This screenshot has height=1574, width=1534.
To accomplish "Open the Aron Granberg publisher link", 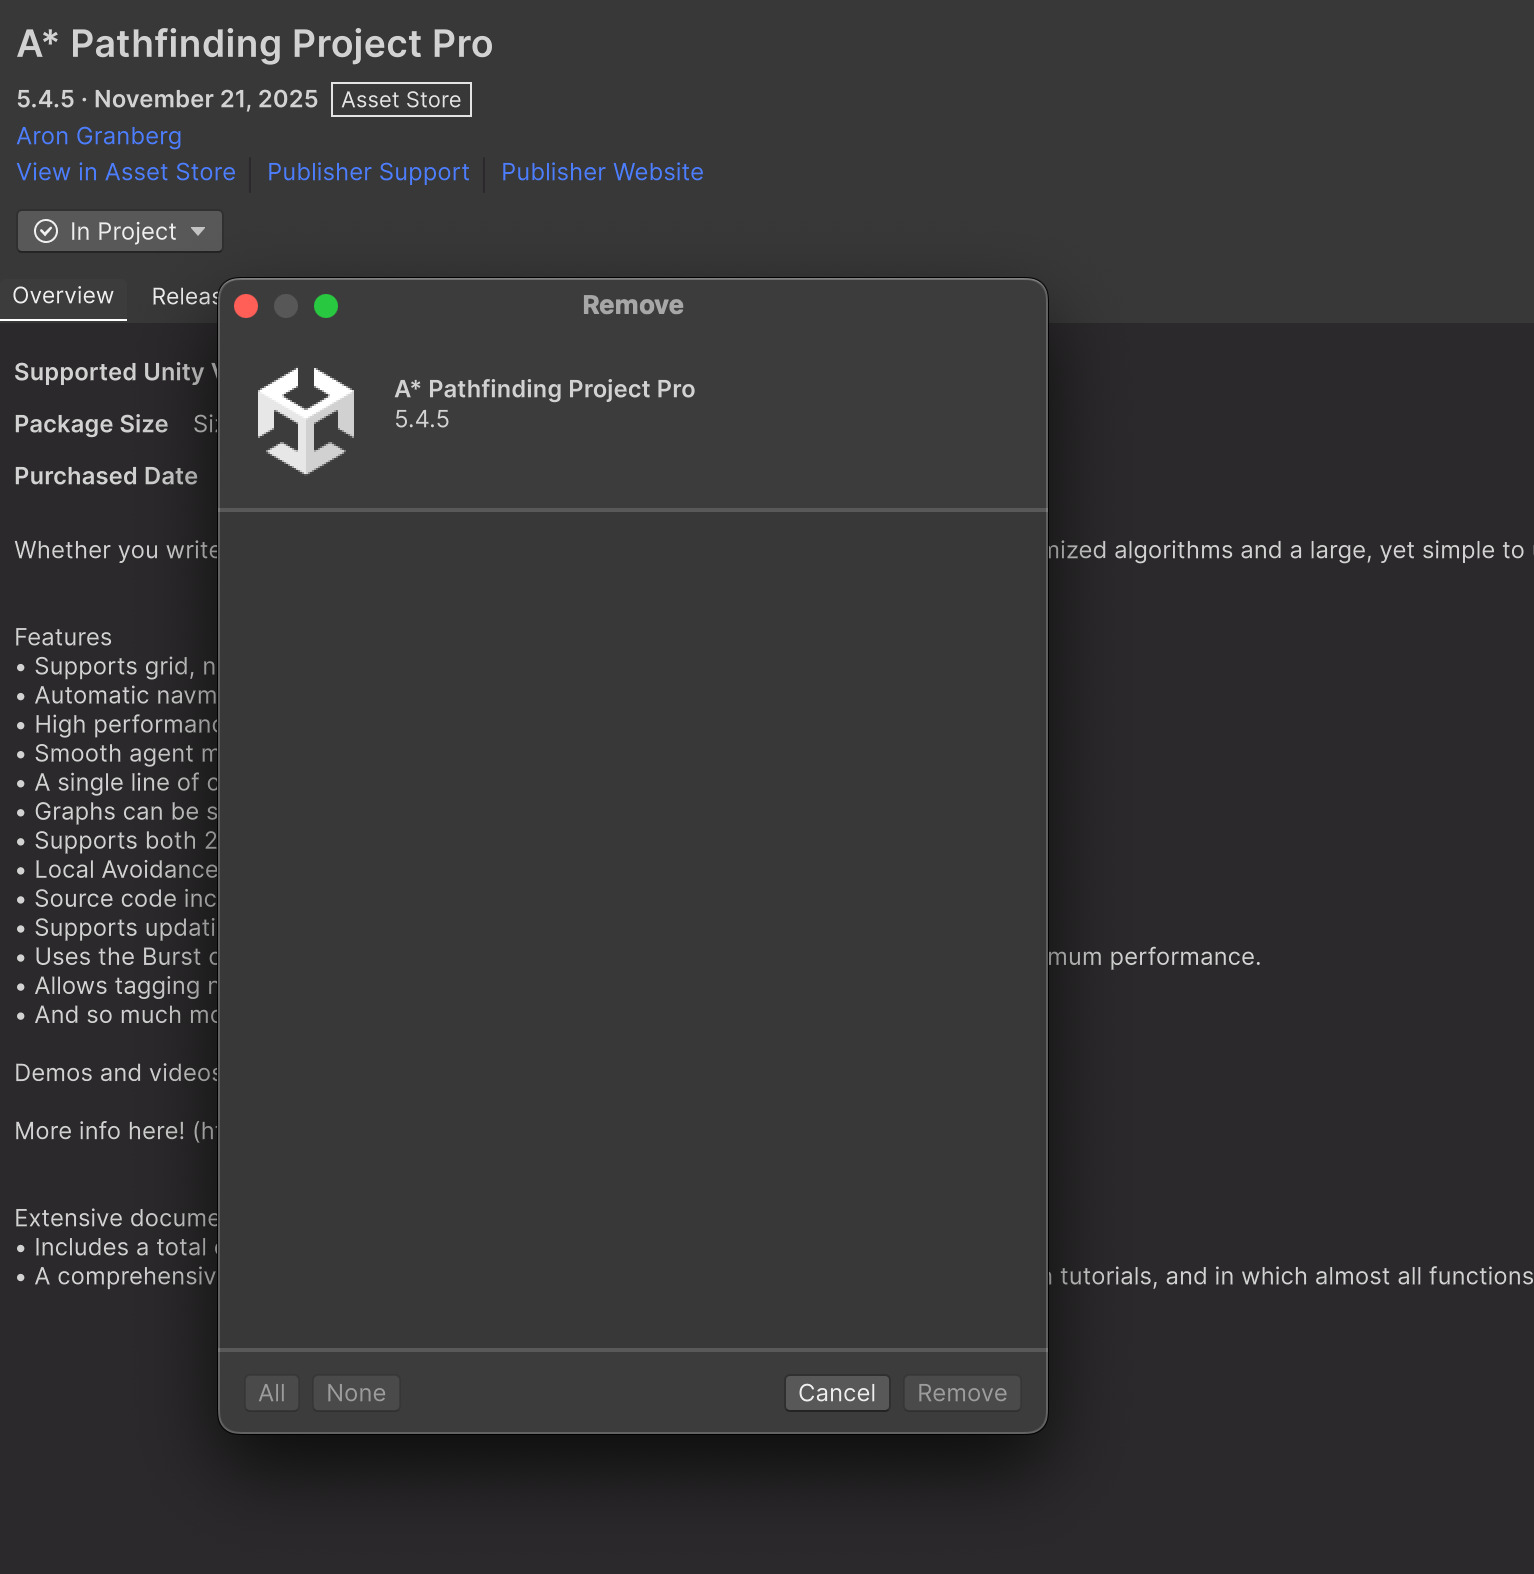I will point(99,136).
